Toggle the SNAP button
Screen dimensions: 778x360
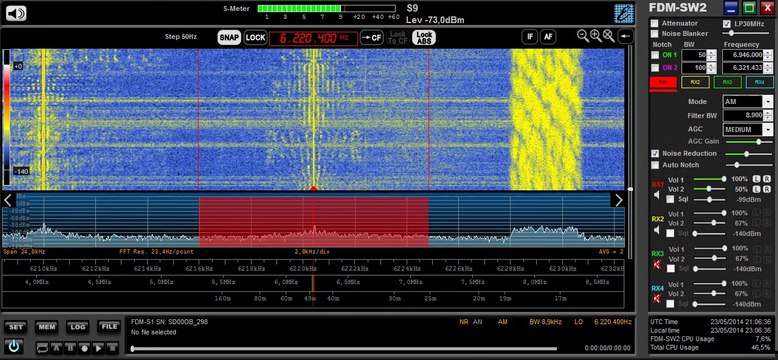click(229, 38)
